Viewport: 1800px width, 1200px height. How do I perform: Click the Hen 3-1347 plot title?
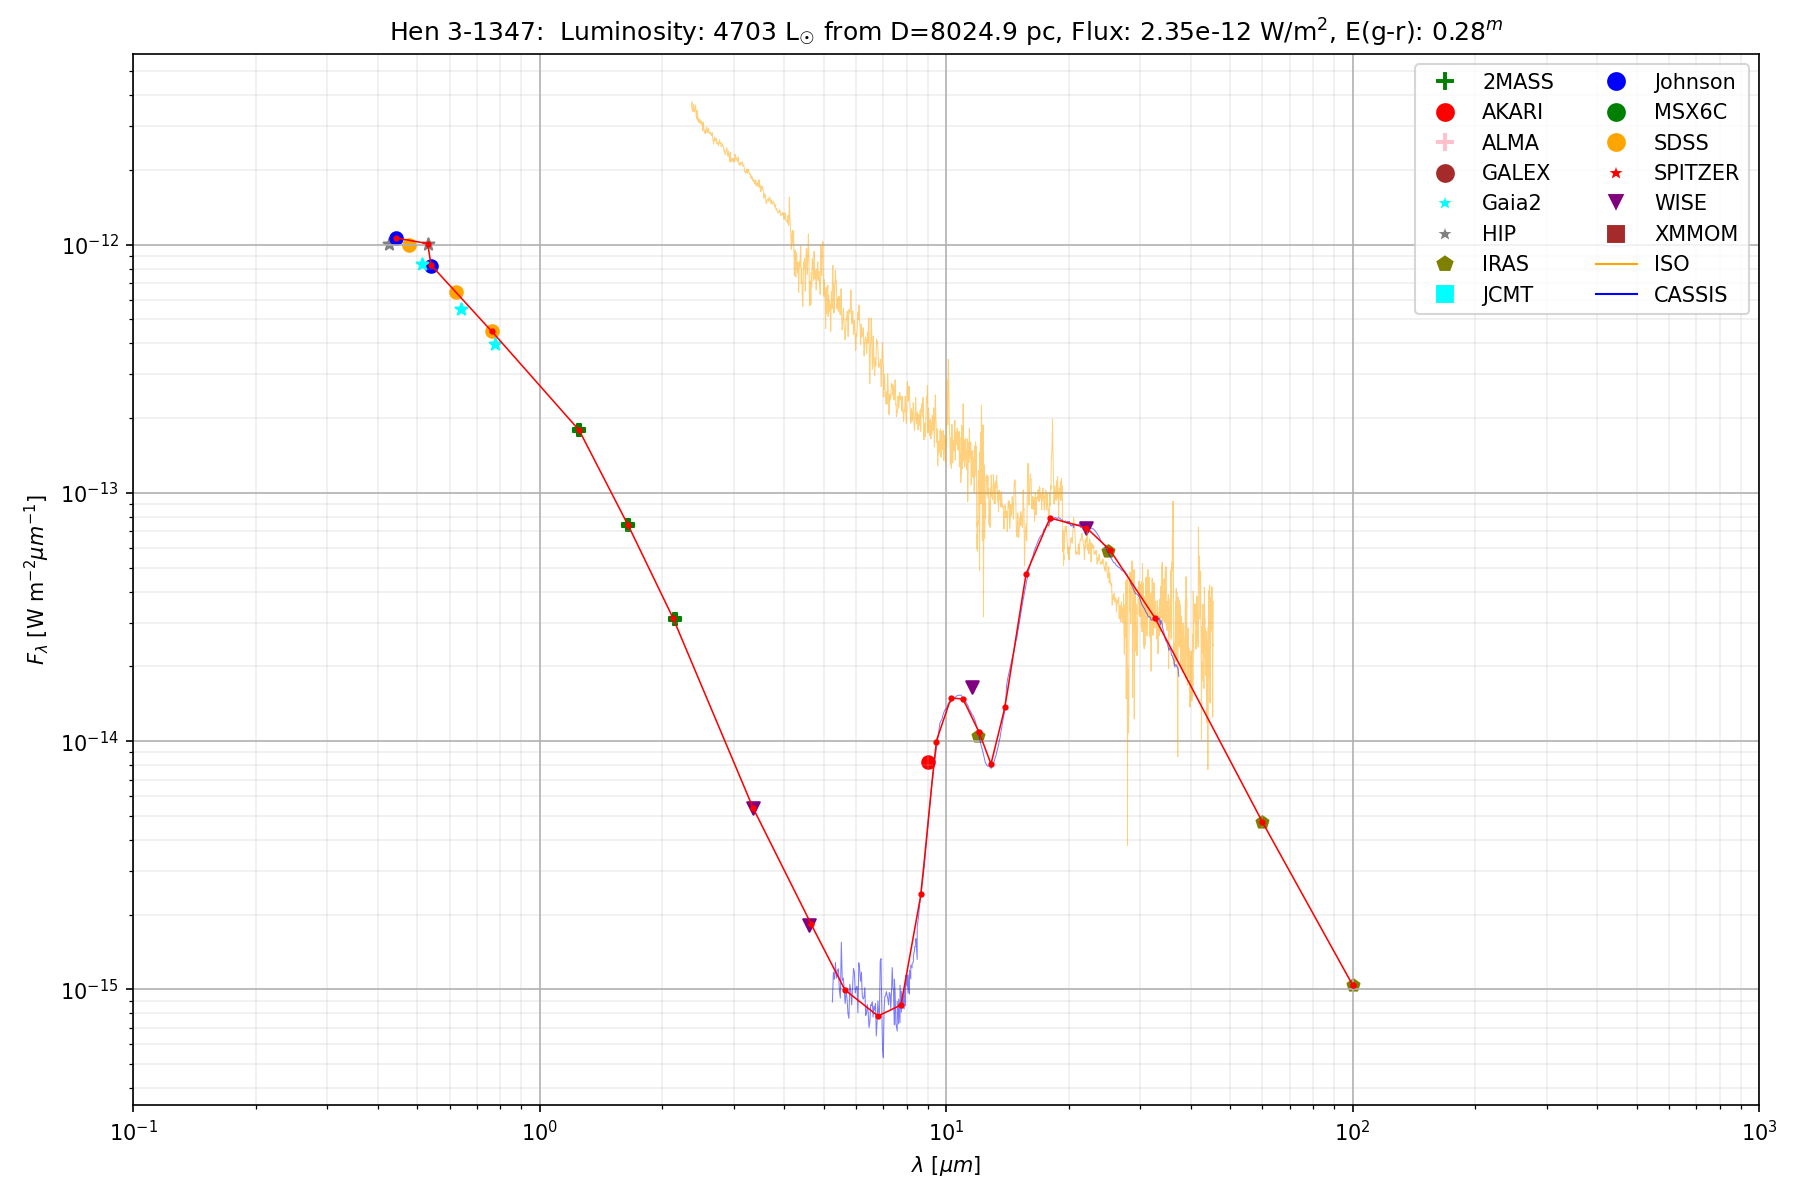[x=945, y=31]
